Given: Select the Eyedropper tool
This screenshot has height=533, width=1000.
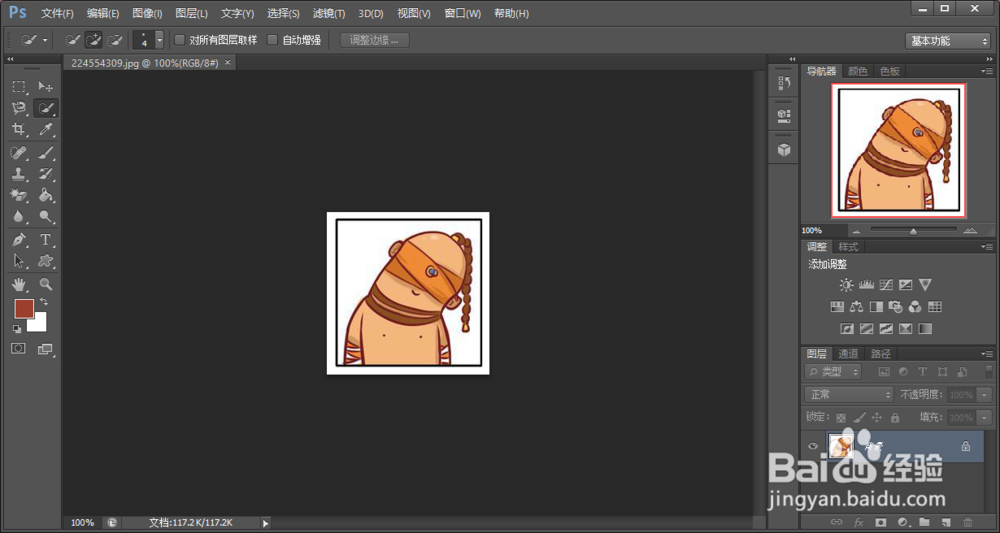Looking at the screenshot, I should coord(45,130).
